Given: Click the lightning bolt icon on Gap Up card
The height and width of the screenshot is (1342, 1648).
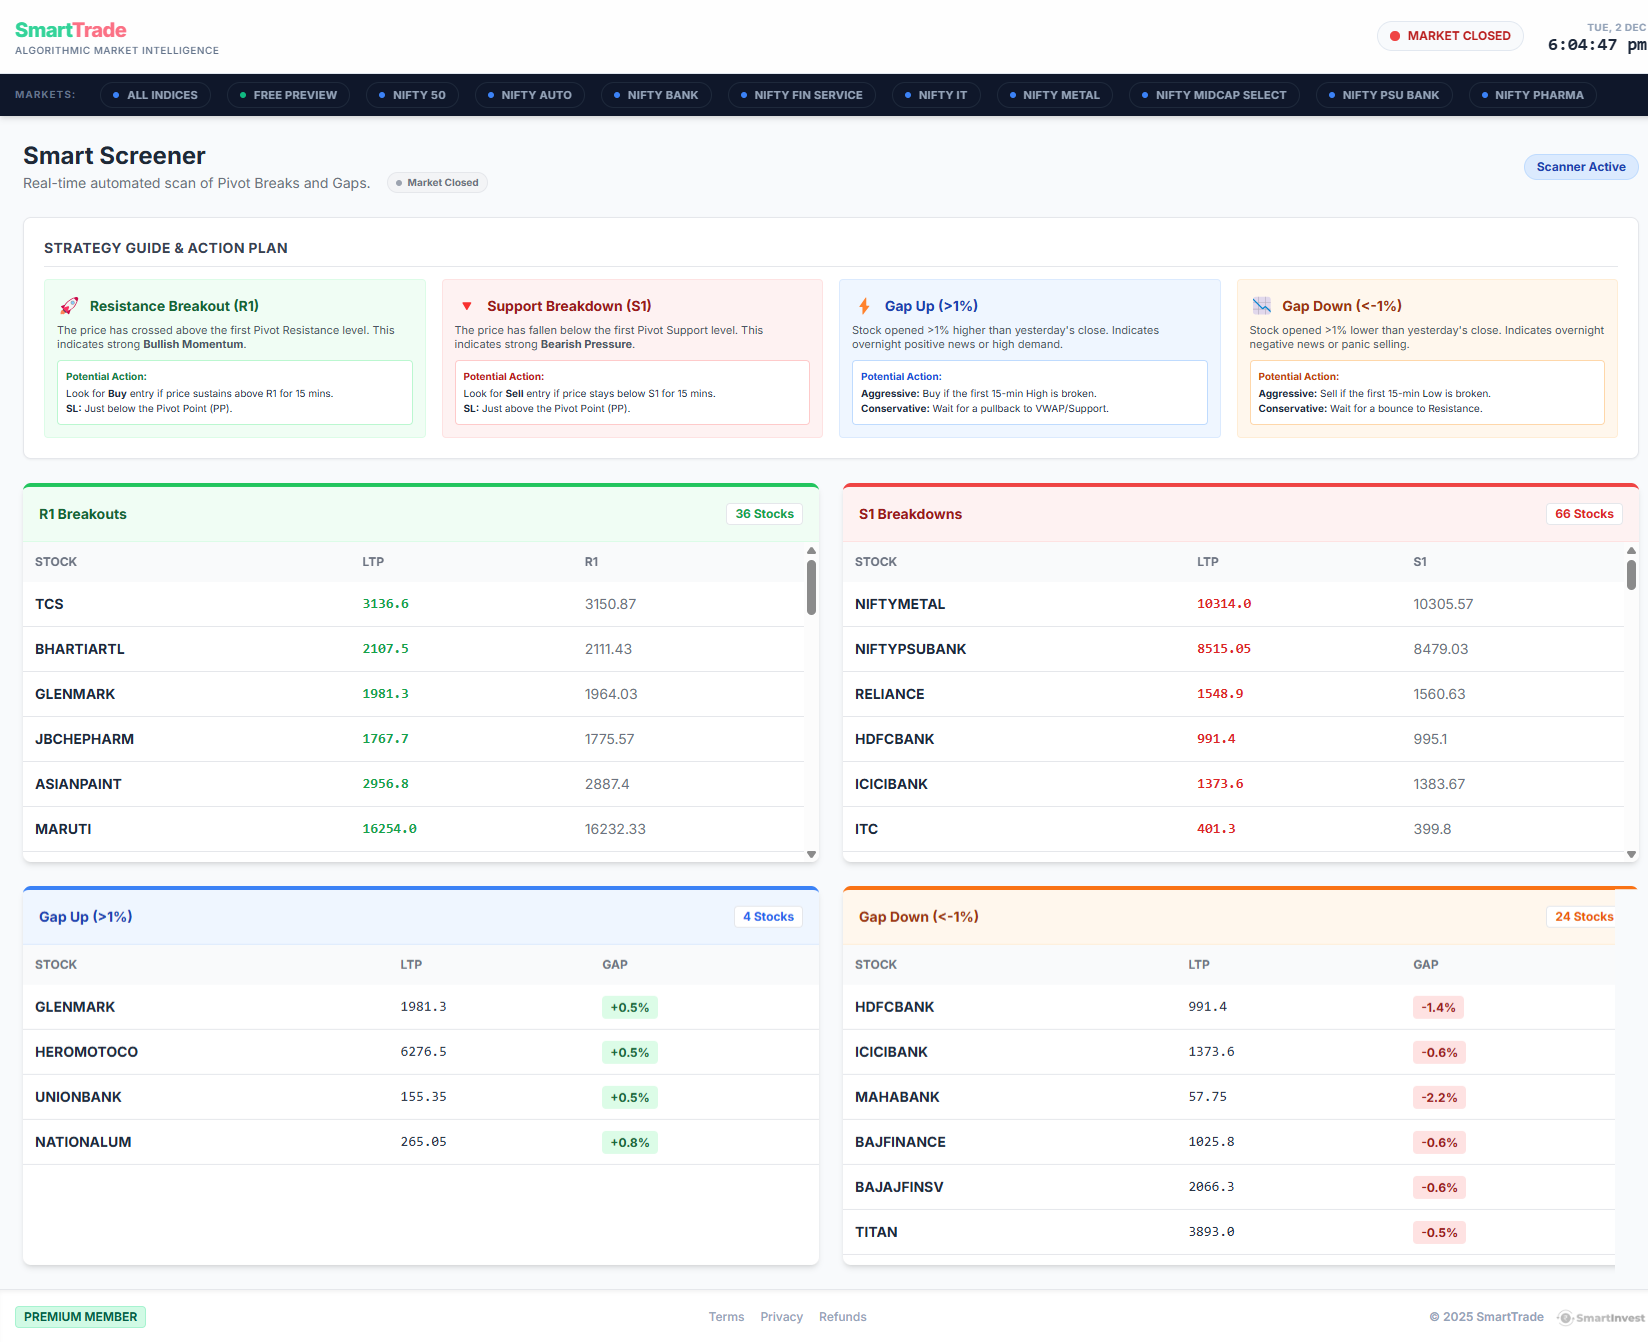Looking at the screenshot, I should tap(862, 305).
